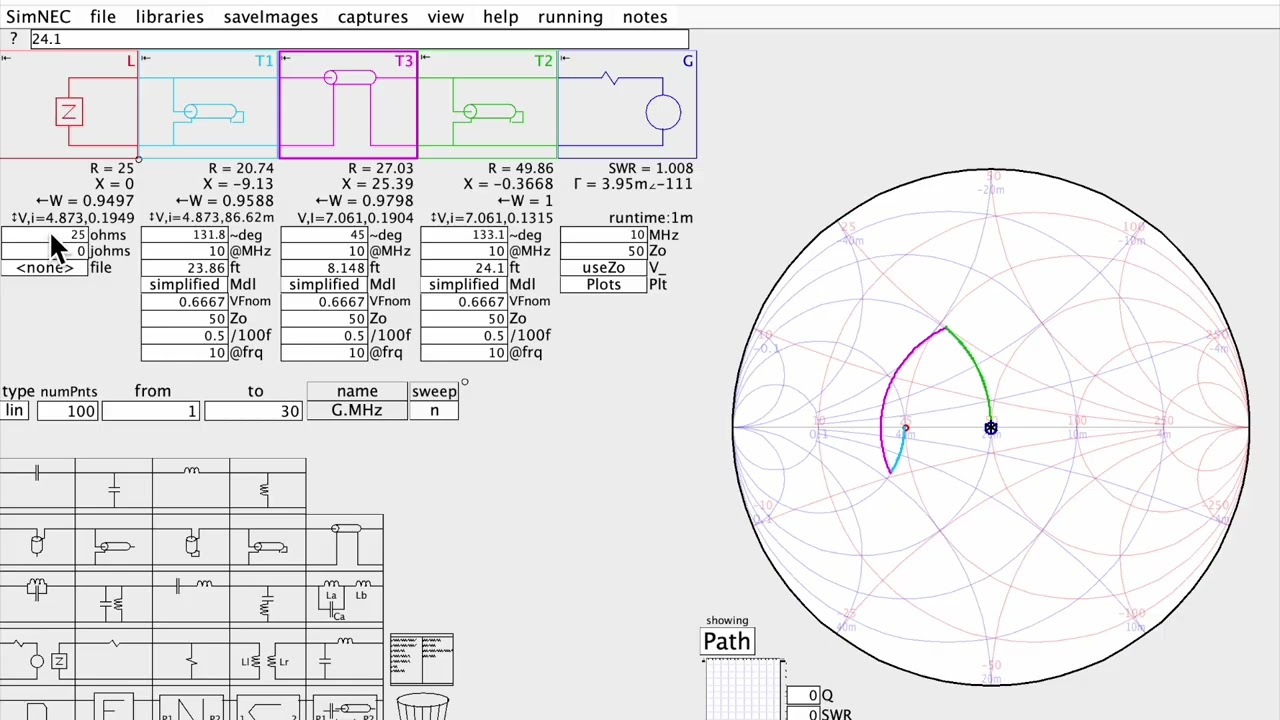Viewport: 1280px width, 720px height.
Task: Click the trash basket icon
Action: point(422,707)
